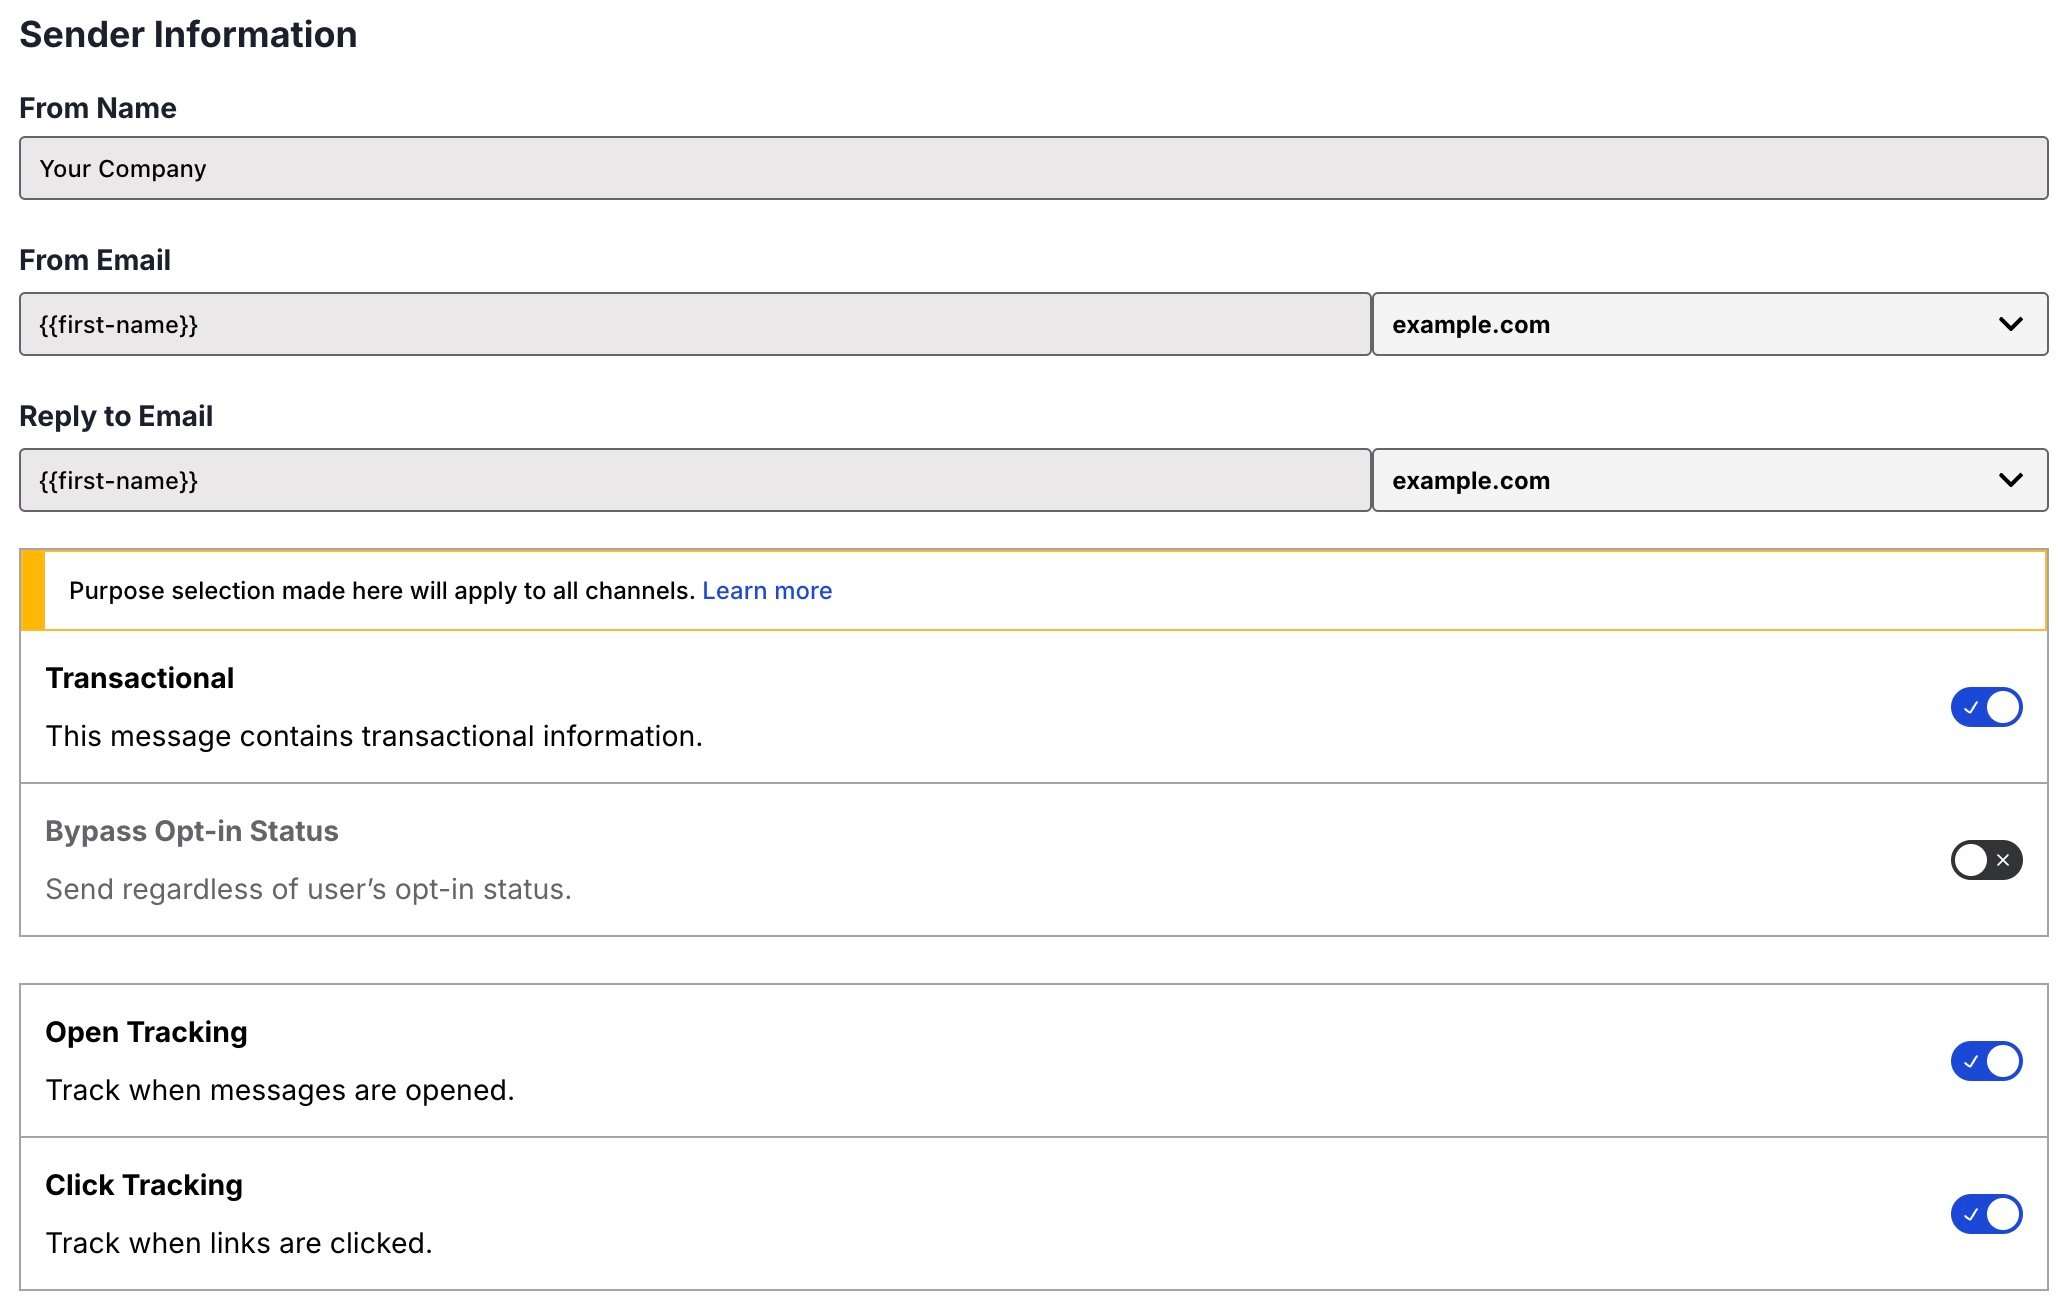Image resolution: width=2068 pixels, height=1312 pixels.
Task: Open the Learn more link
Action: pos(766,591)
